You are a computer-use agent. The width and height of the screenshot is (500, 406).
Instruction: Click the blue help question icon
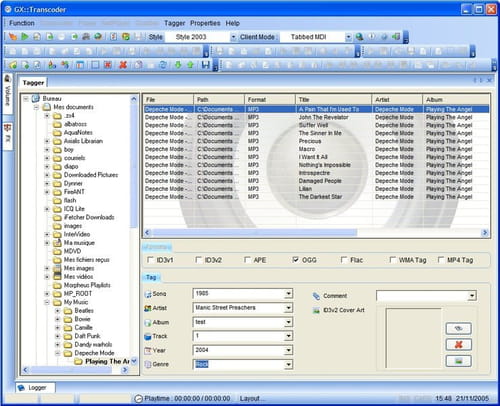click(384, 37)
